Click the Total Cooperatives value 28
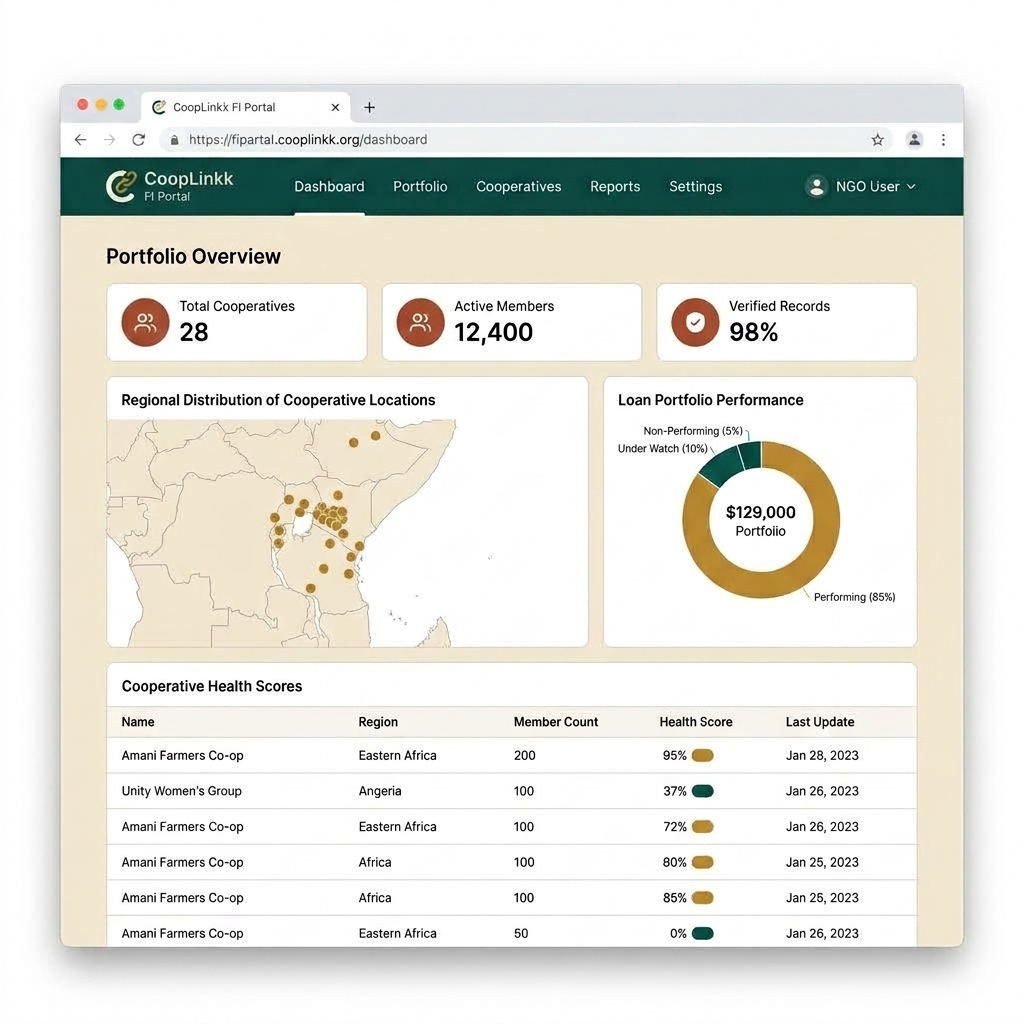The width and height of the screenshot is (1024, 1024). click(x=193, y=332)
